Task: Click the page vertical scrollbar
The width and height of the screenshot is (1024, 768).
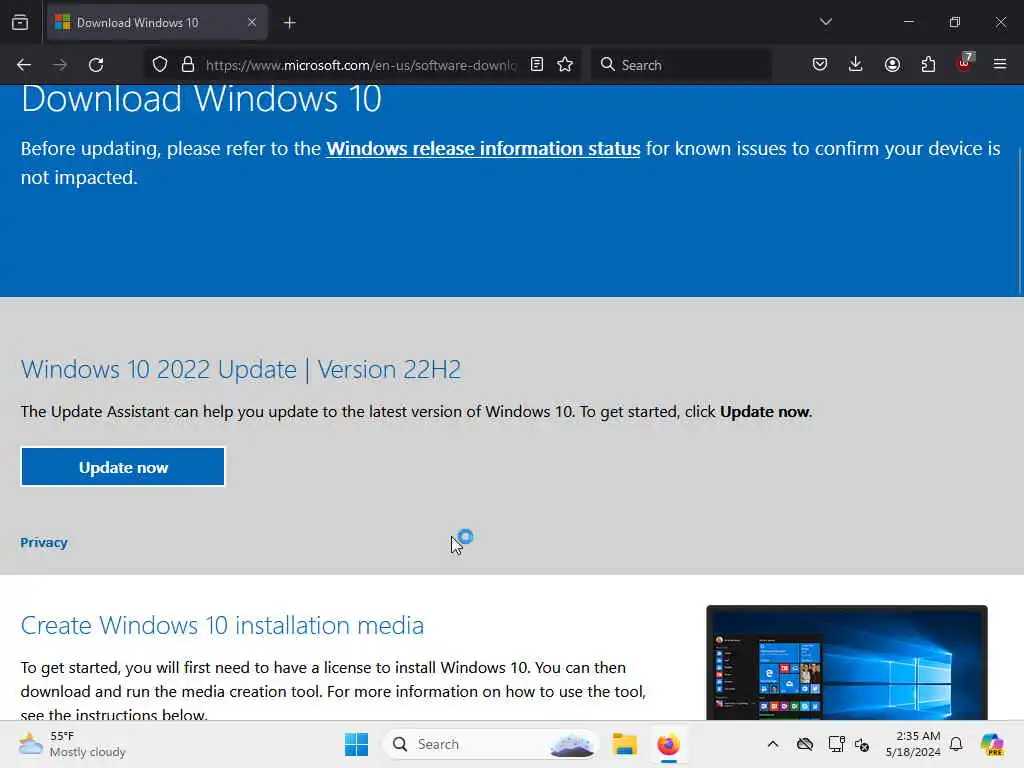Action: coord(1020,219)
